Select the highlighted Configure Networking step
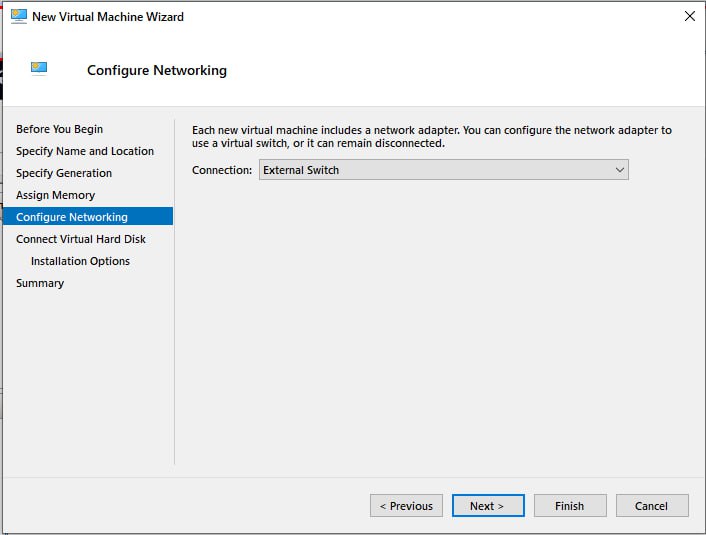706x535 pixels. 72,217
